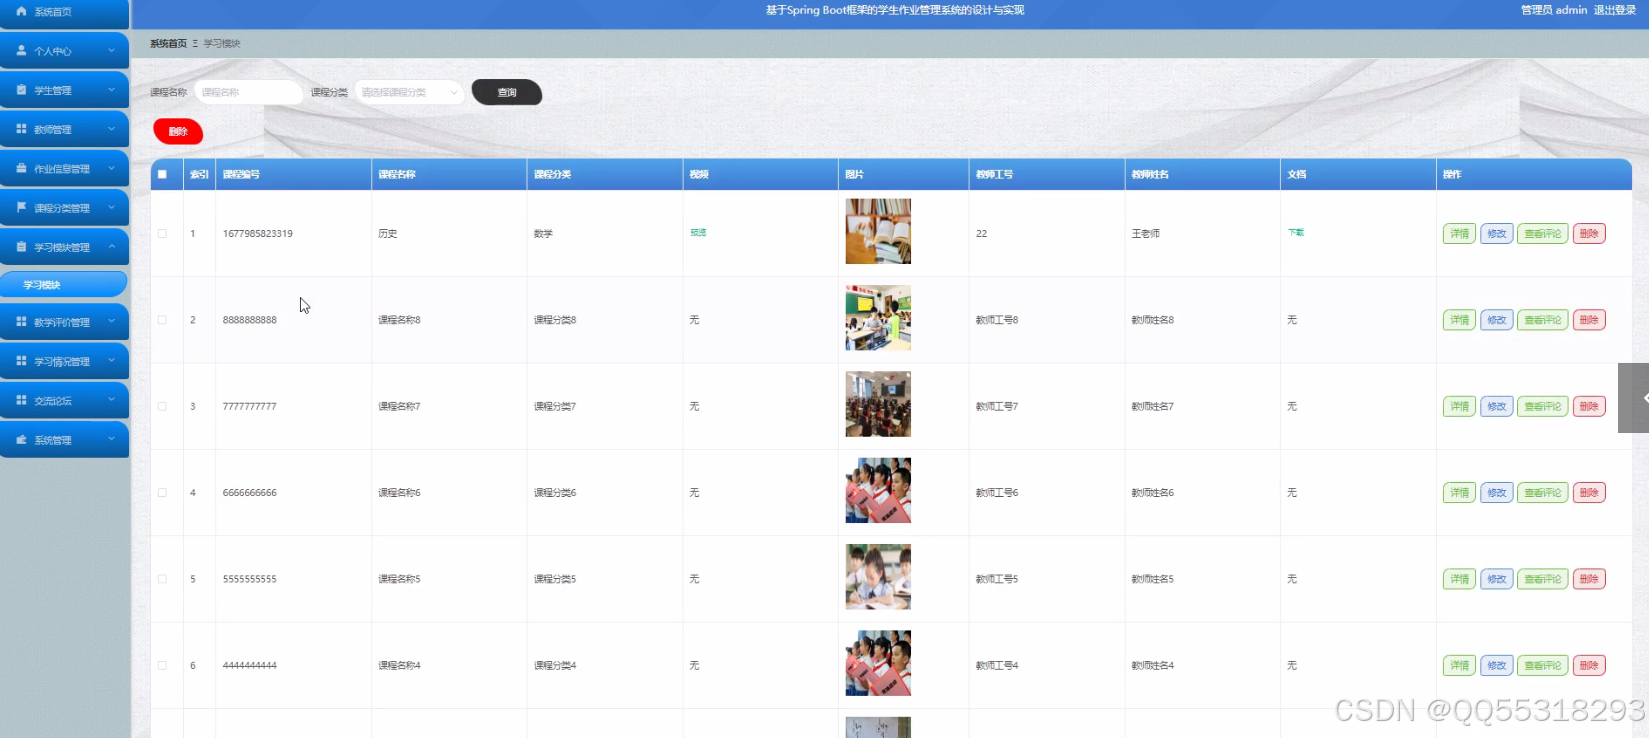The image size is (1649, 738).
Task: Click 系统首页 in the breadcrumb
Action: click(x=168, y=43)
